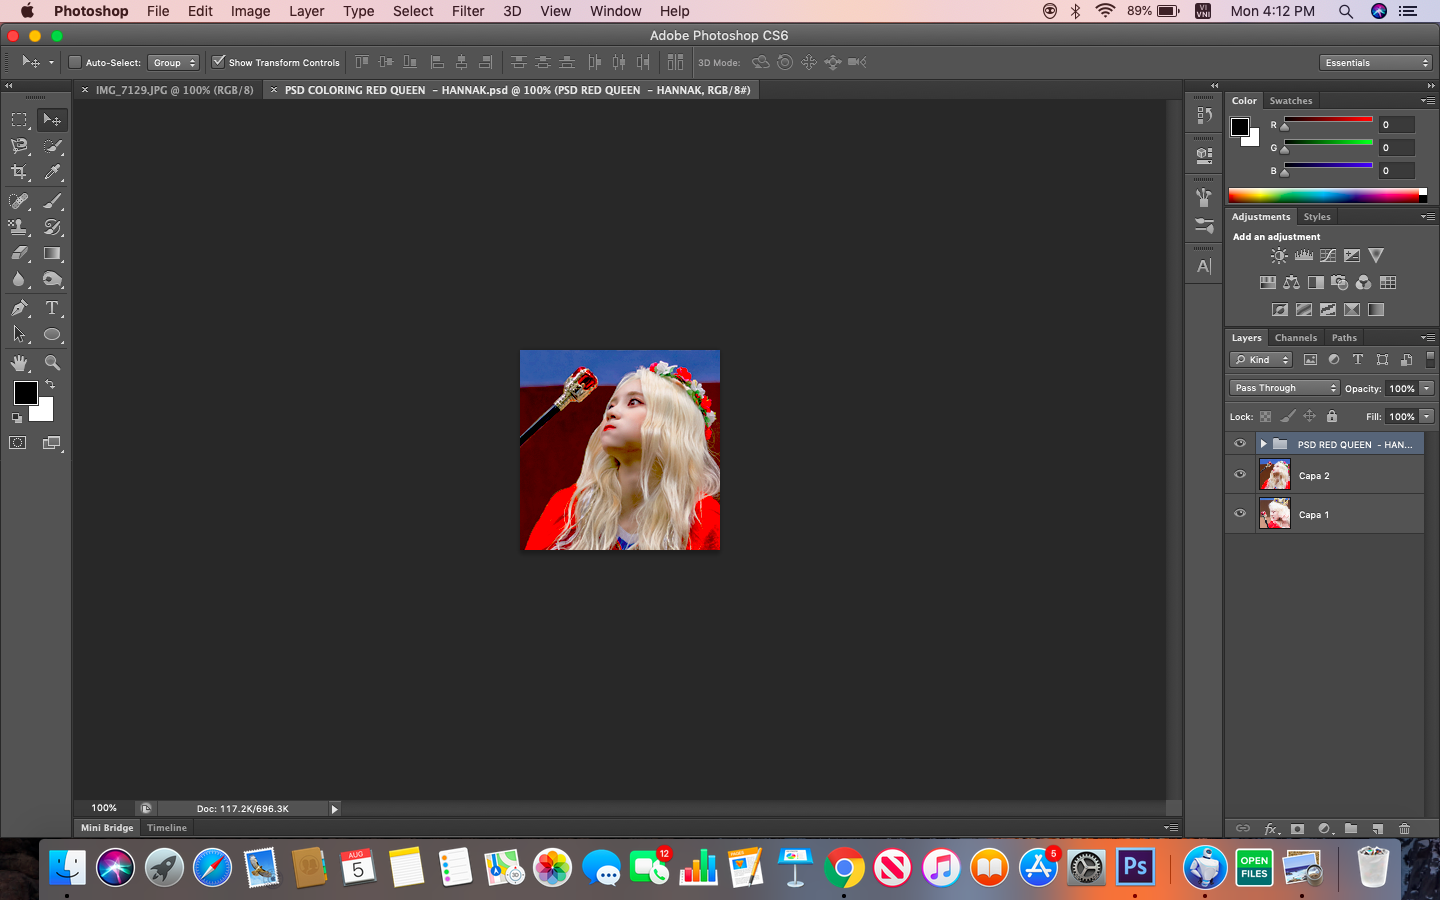Uncheck Show Transform Controls
The width and height of the screenshot is (1440, 900).
click(219, 62)
